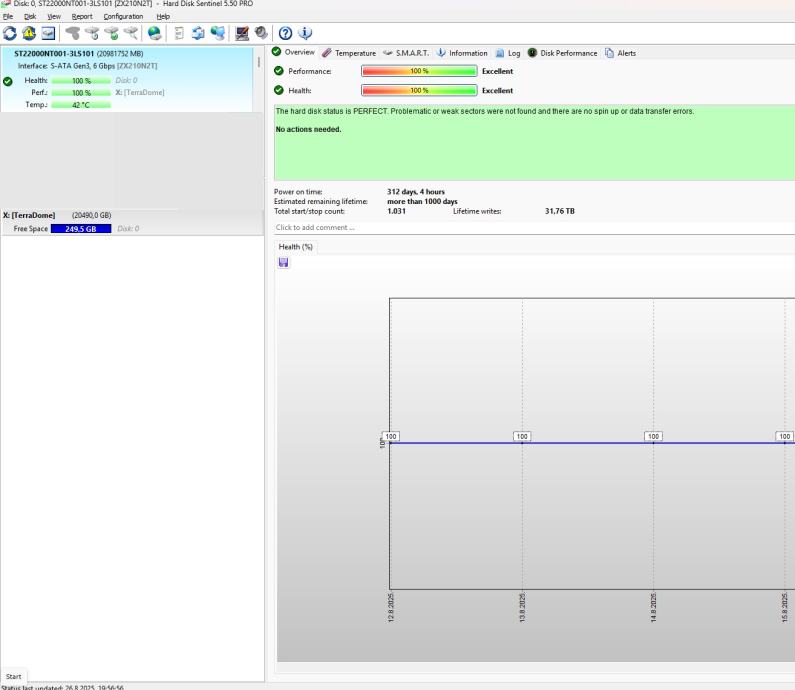Click the monitor icon in the toolbar
This screenshot has width=795, height=690.
coord(240,33)
